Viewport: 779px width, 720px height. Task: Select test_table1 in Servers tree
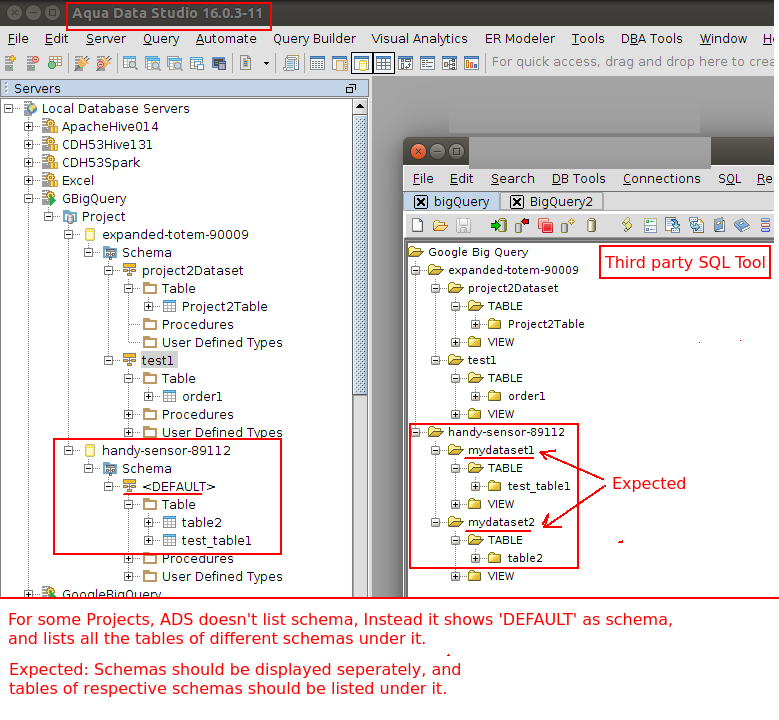(216, 541)
